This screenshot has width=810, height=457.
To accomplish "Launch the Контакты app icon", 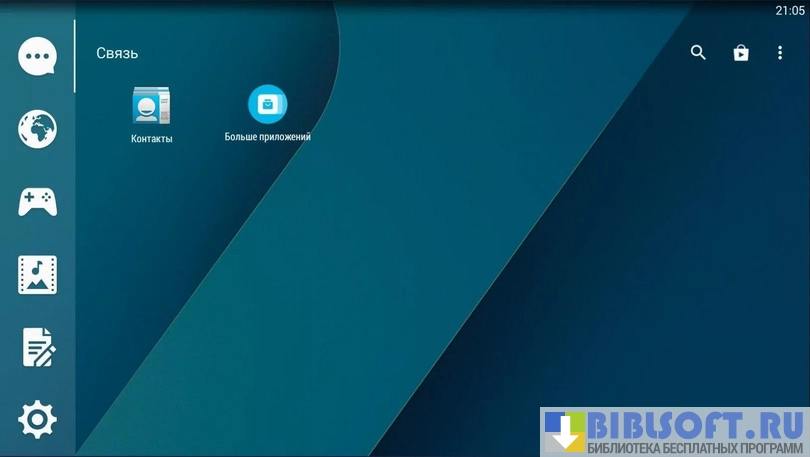I will 151,106.
